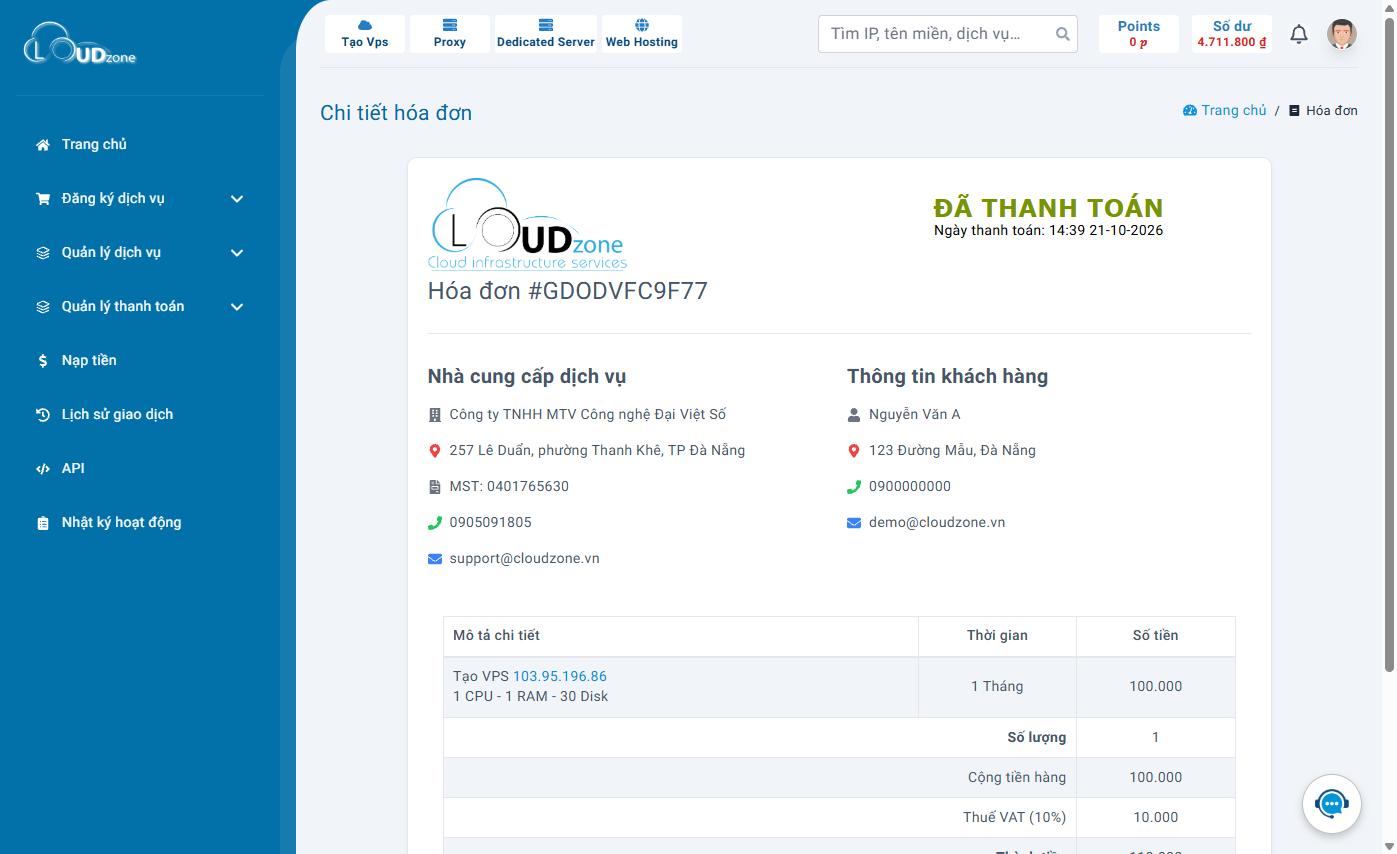Open Lịch sử giao dịch in the sidebar
Screen dimensions: 1397x854
(x=140, y=415)
